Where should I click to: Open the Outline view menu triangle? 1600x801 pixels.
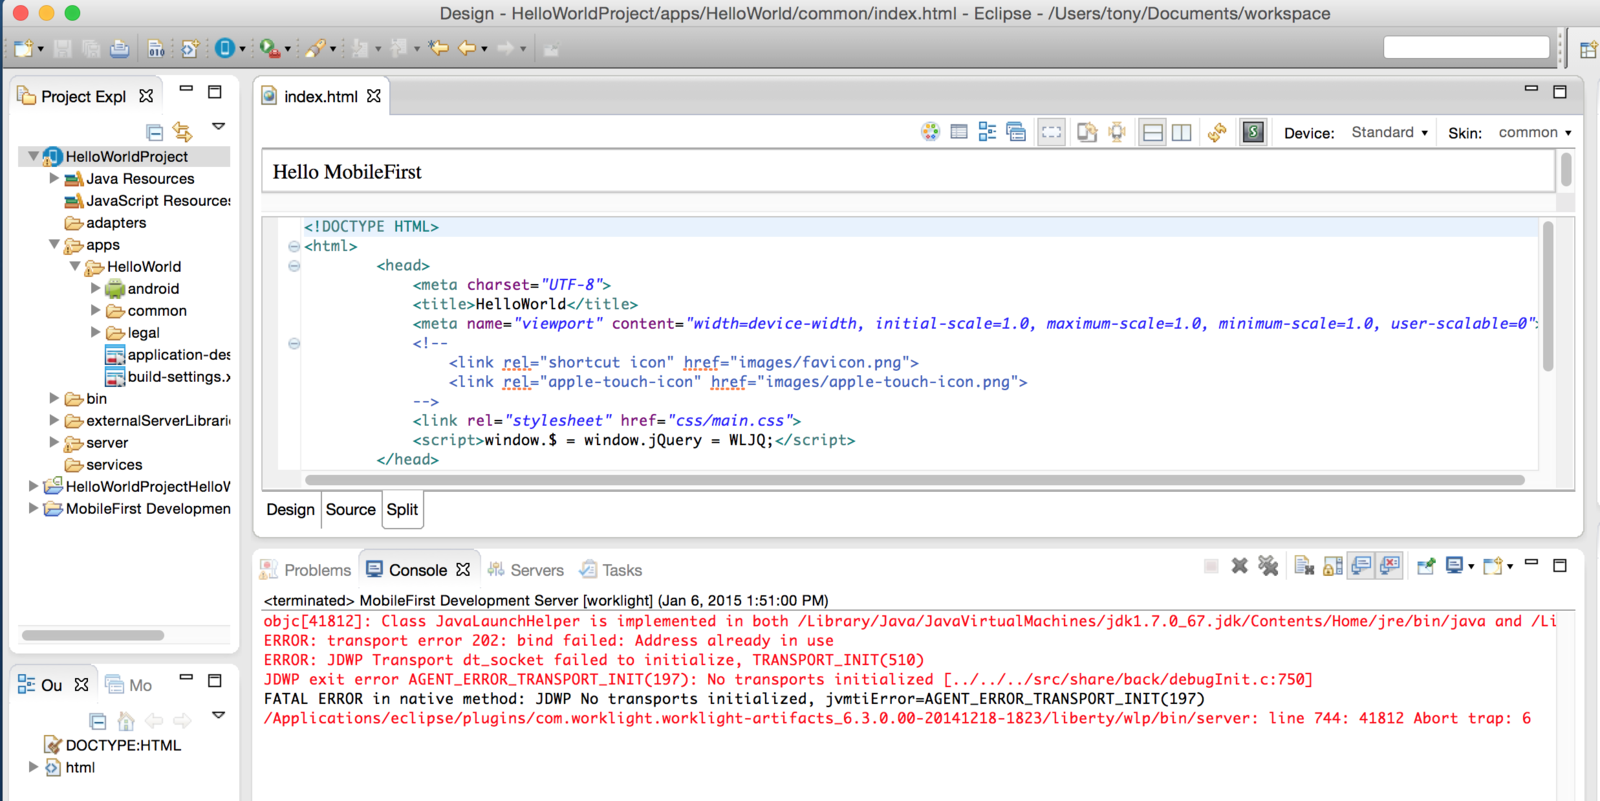click(218, 715)
